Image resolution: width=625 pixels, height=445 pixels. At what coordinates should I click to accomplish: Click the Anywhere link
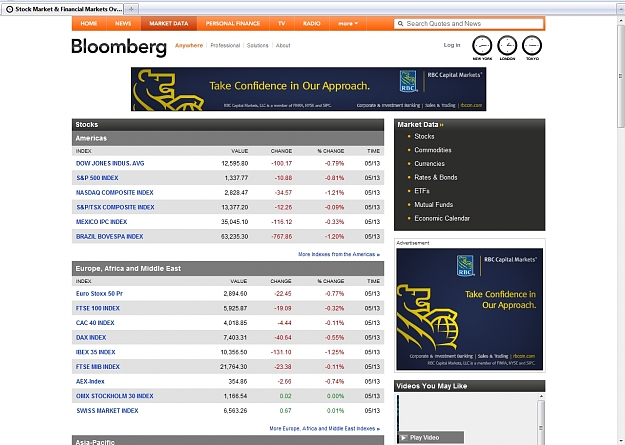(189, 45)
